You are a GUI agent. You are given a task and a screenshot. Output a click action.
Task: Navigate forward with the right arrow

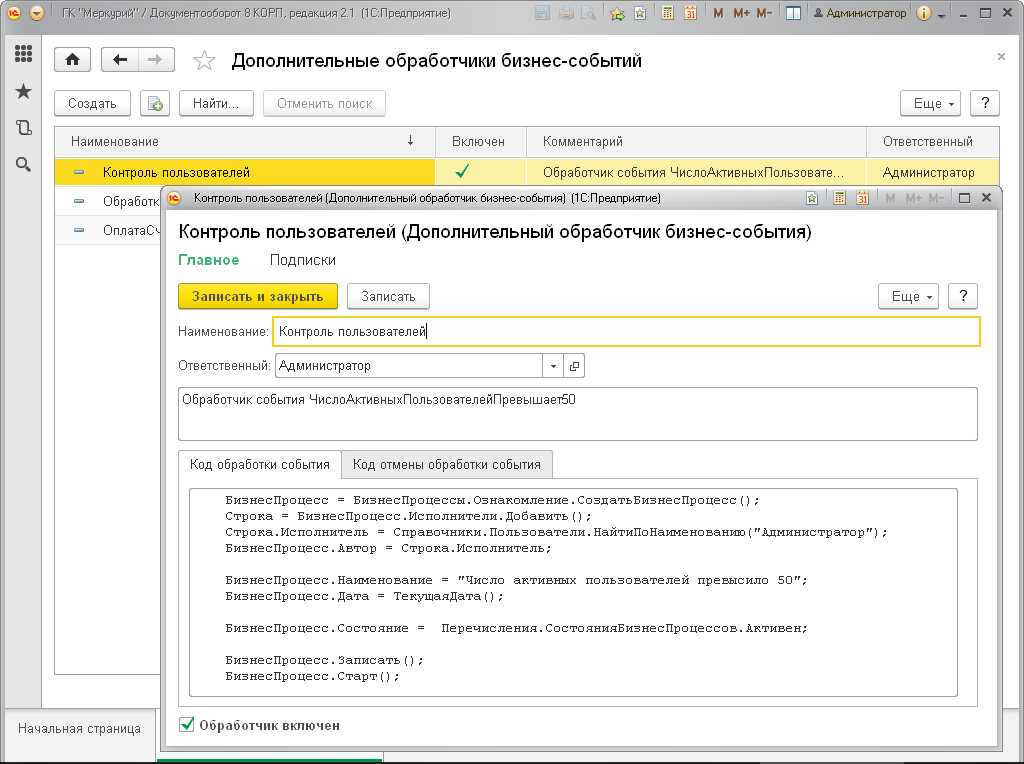[155, 60]
